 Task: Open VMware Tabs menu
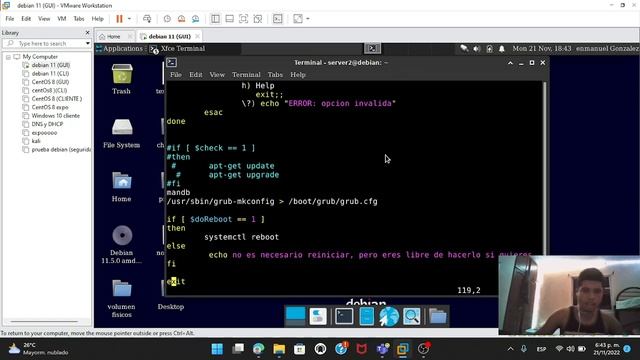[79, 19]
